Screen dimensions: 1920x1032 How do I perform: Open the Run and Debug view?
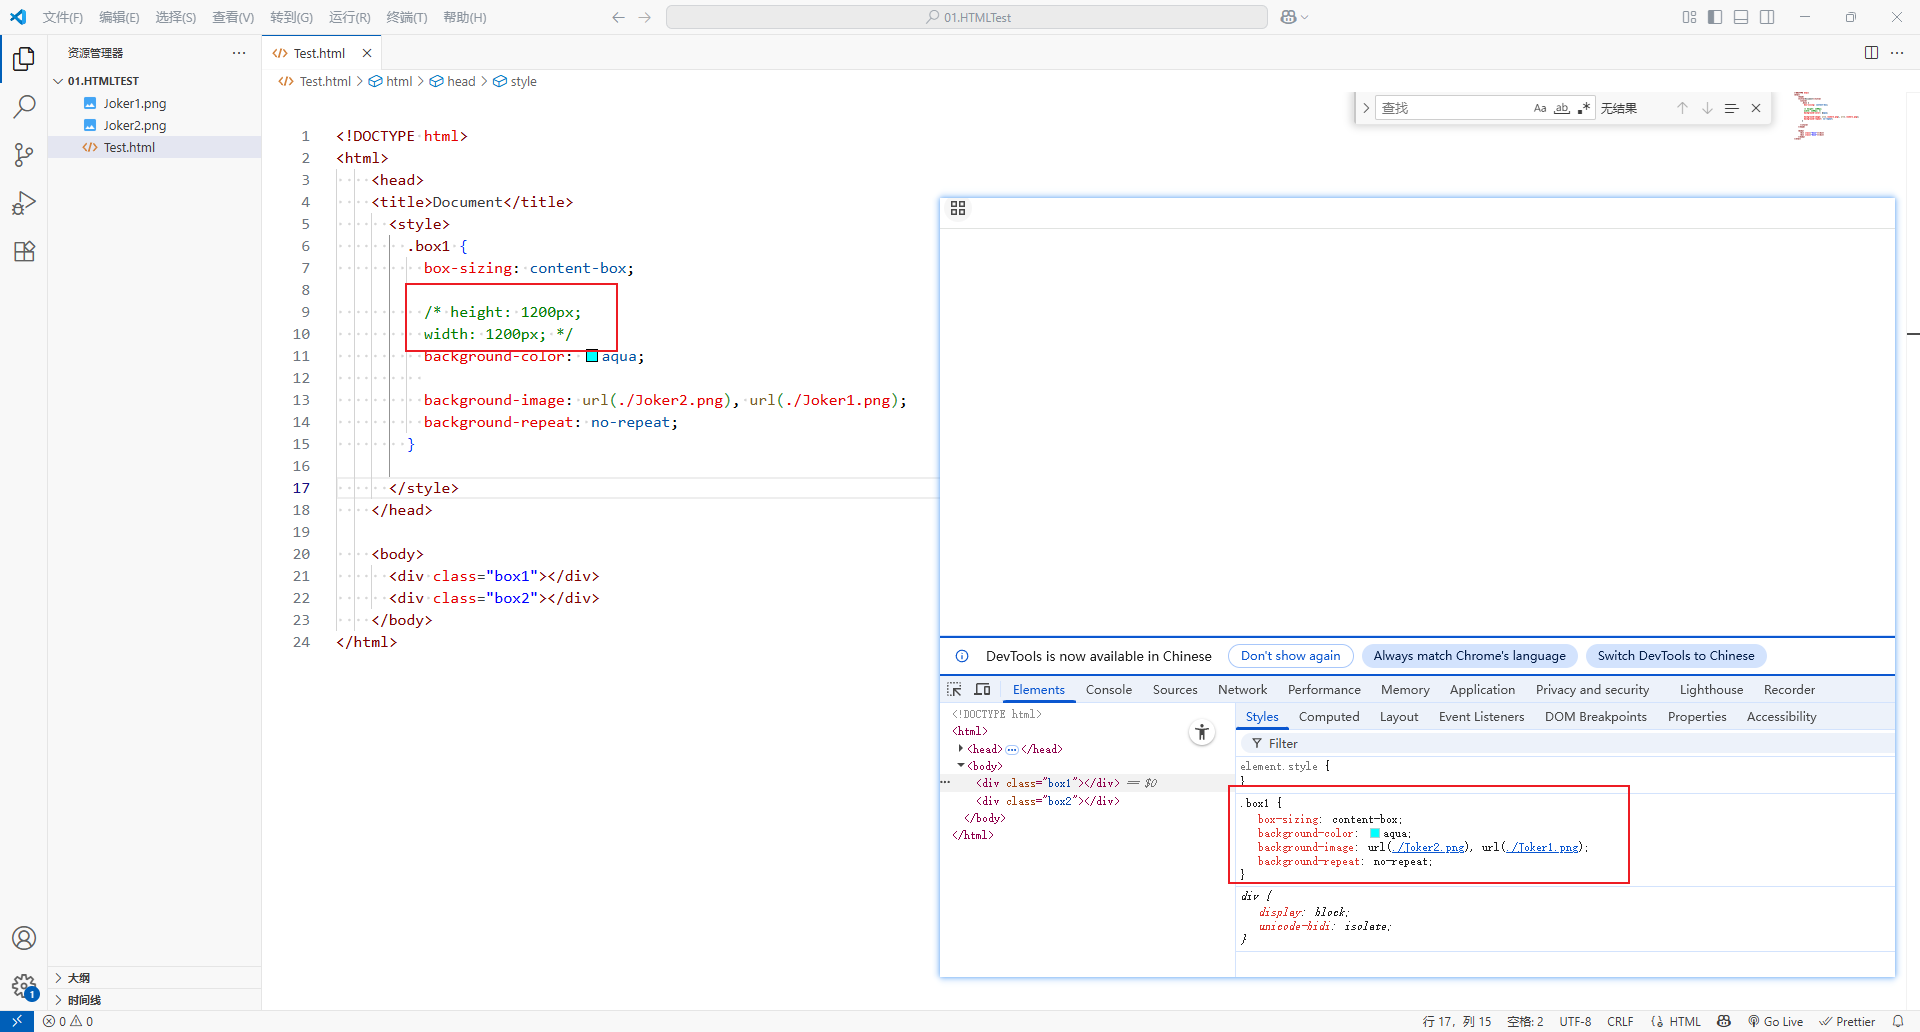[24, 203]
